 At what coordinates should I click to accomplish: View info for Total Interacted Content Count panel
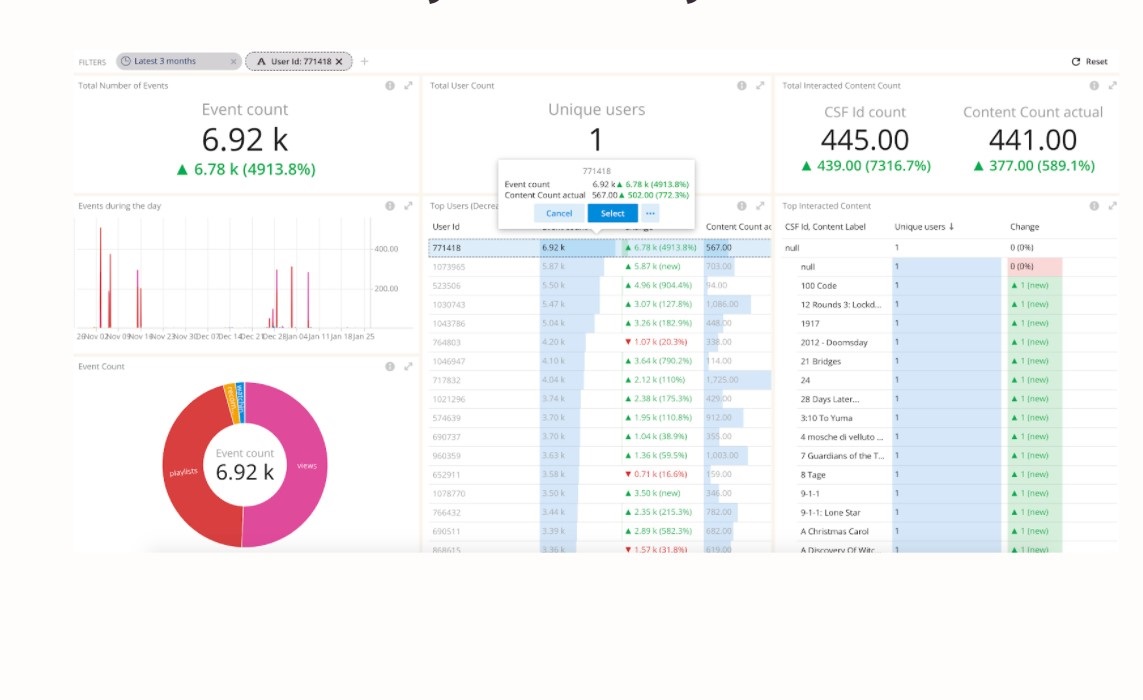click(1094, 85)
